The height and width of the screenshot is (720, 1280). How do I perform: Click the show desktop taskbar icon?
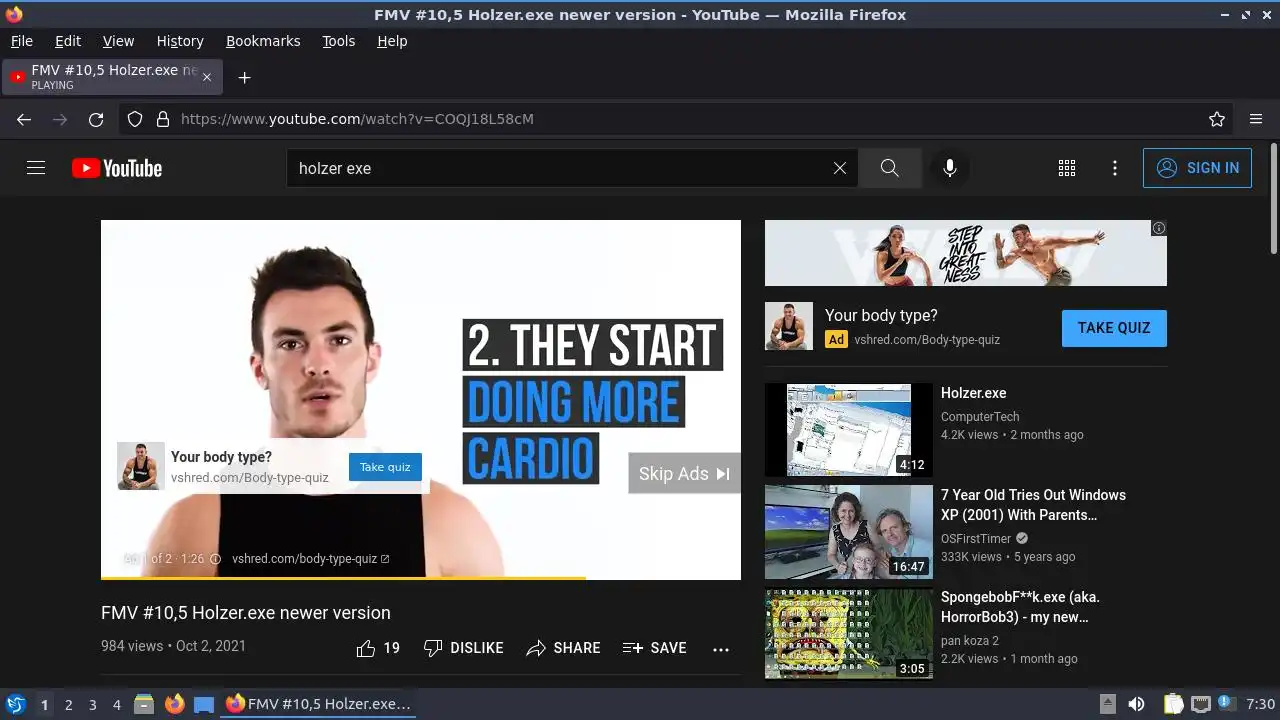(x=204, y=704)
